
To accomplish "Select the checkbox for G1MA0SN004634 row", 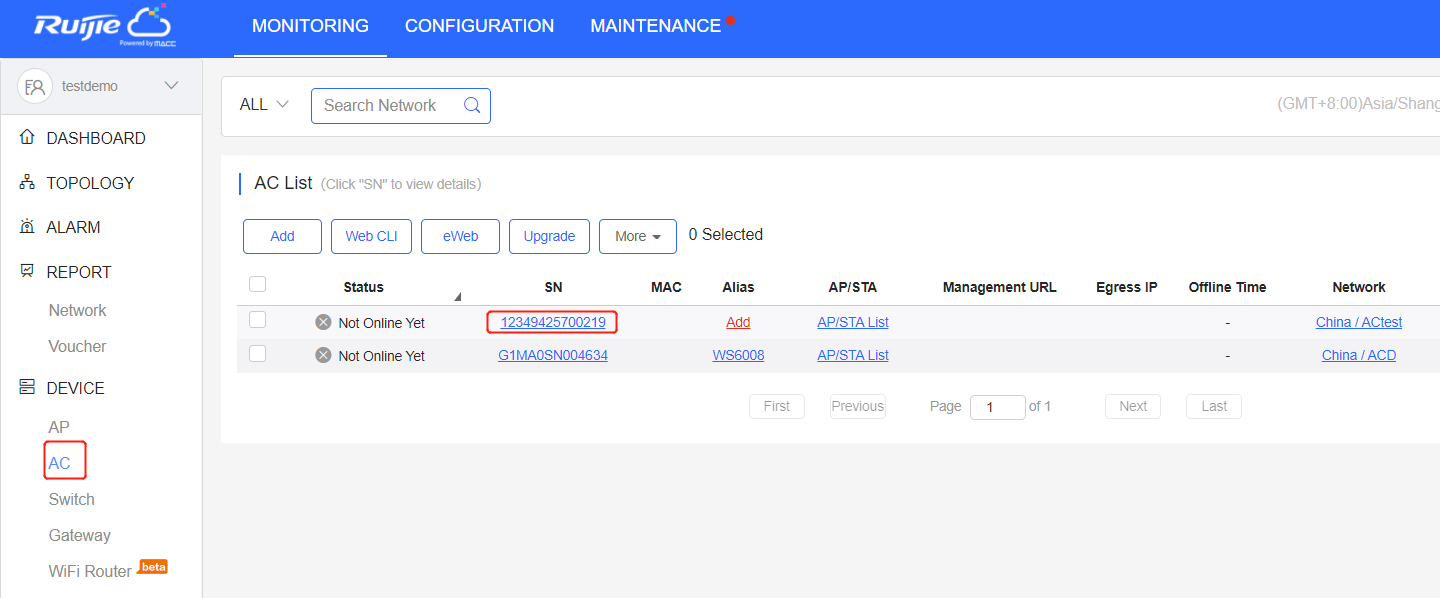I will coord(257,354).
